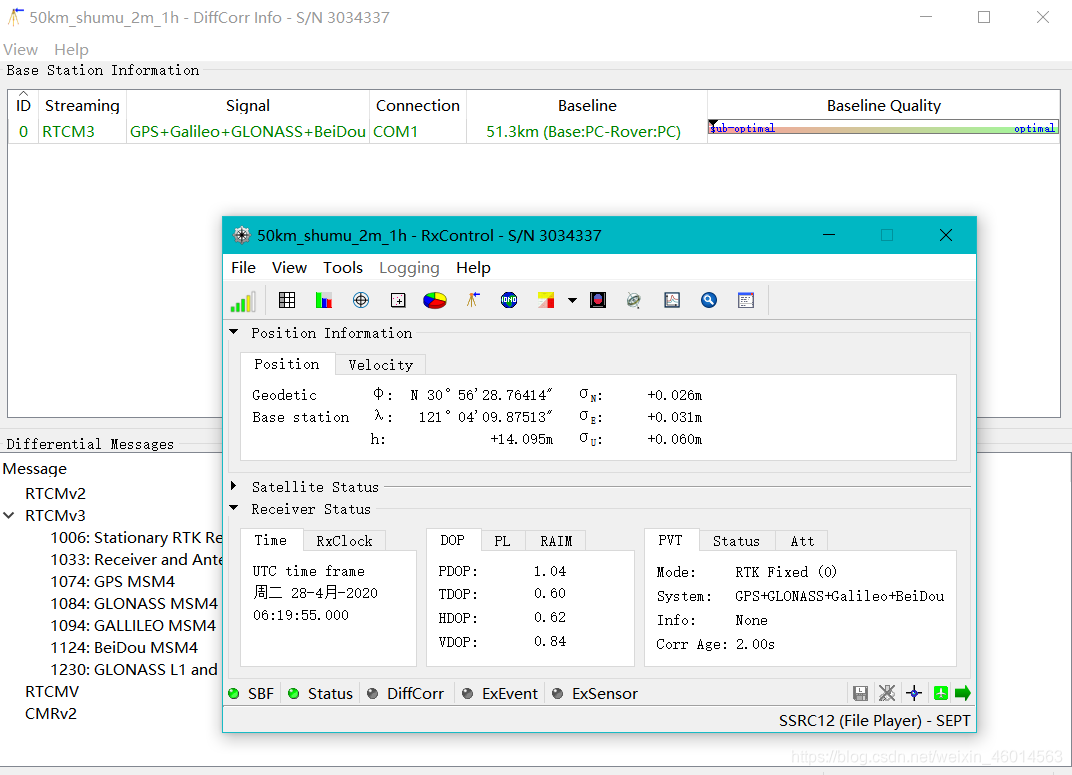The height and width of the screenshot is (775, 1072).
Task: Click the yellow and red square toolbar icon
Action: (546, 300)
